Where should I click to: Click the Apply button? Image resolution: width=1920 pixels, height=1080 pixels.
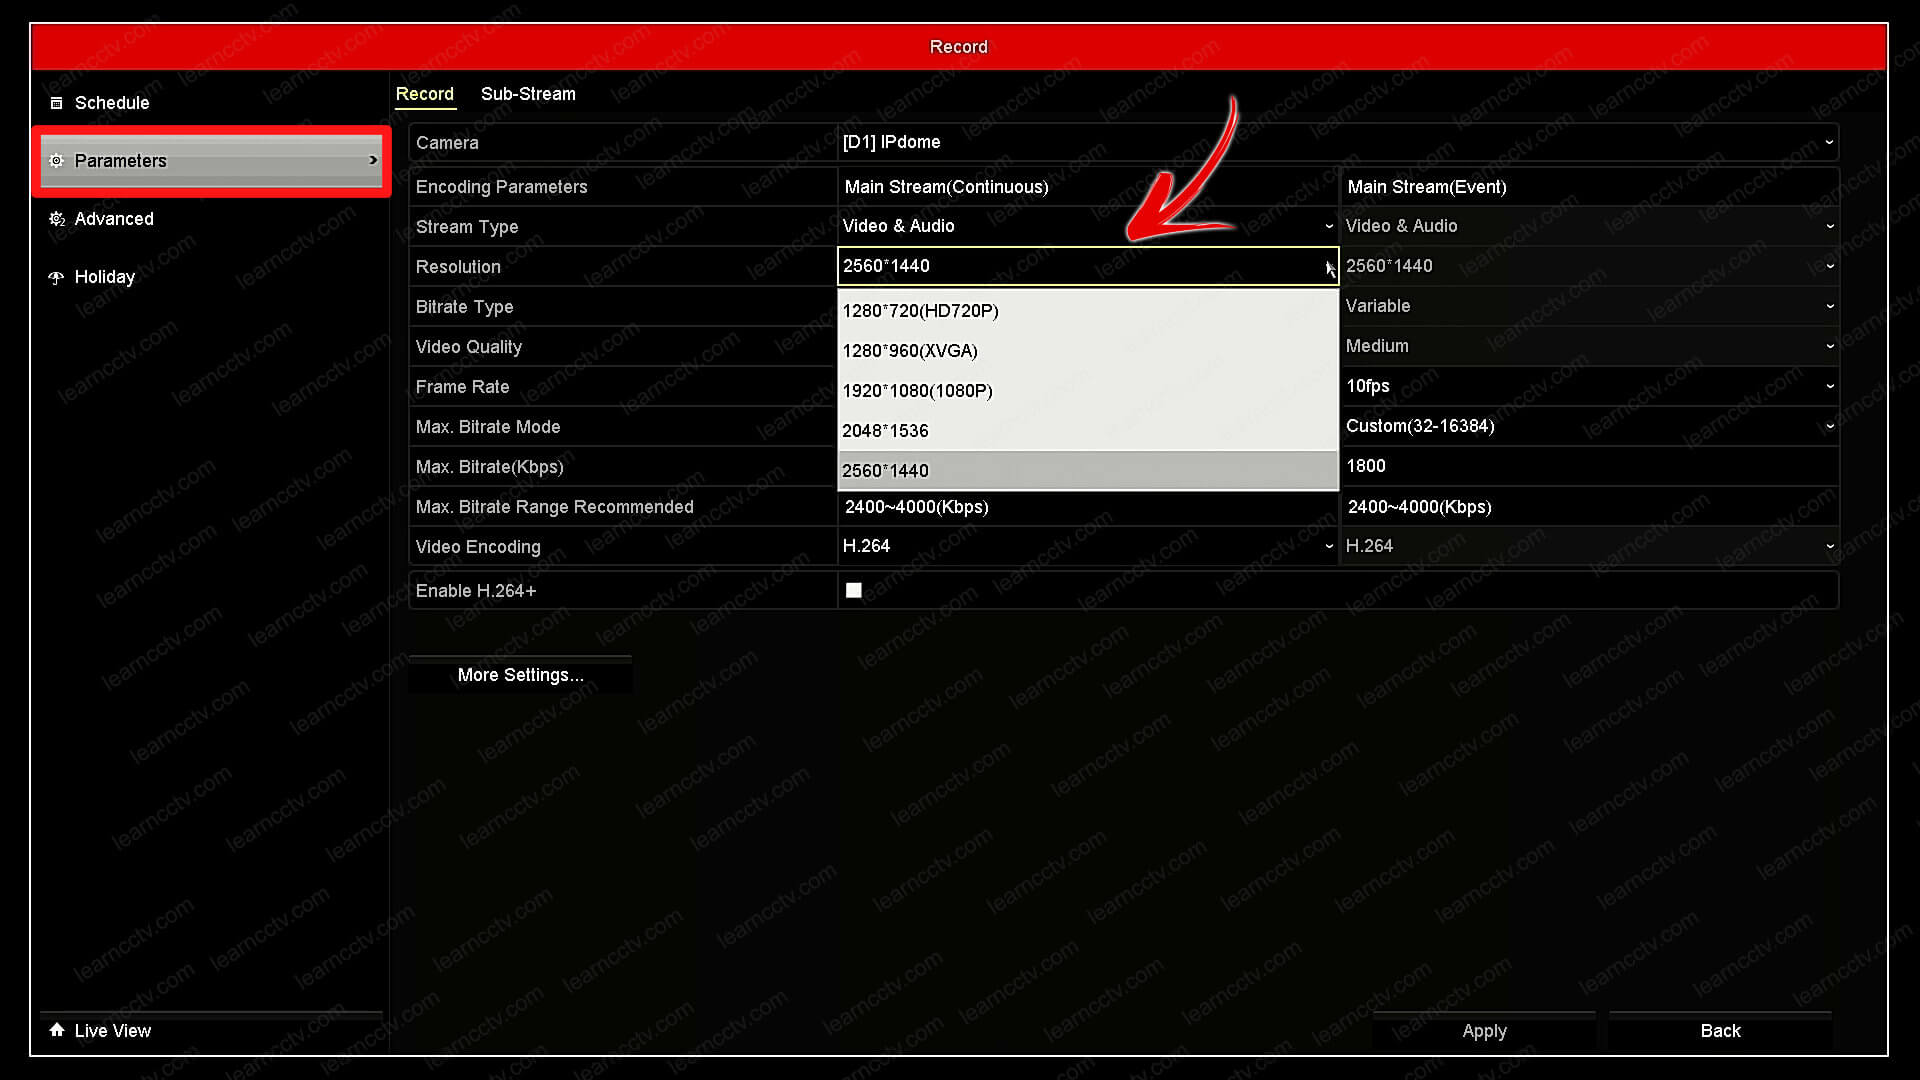1484,1031
